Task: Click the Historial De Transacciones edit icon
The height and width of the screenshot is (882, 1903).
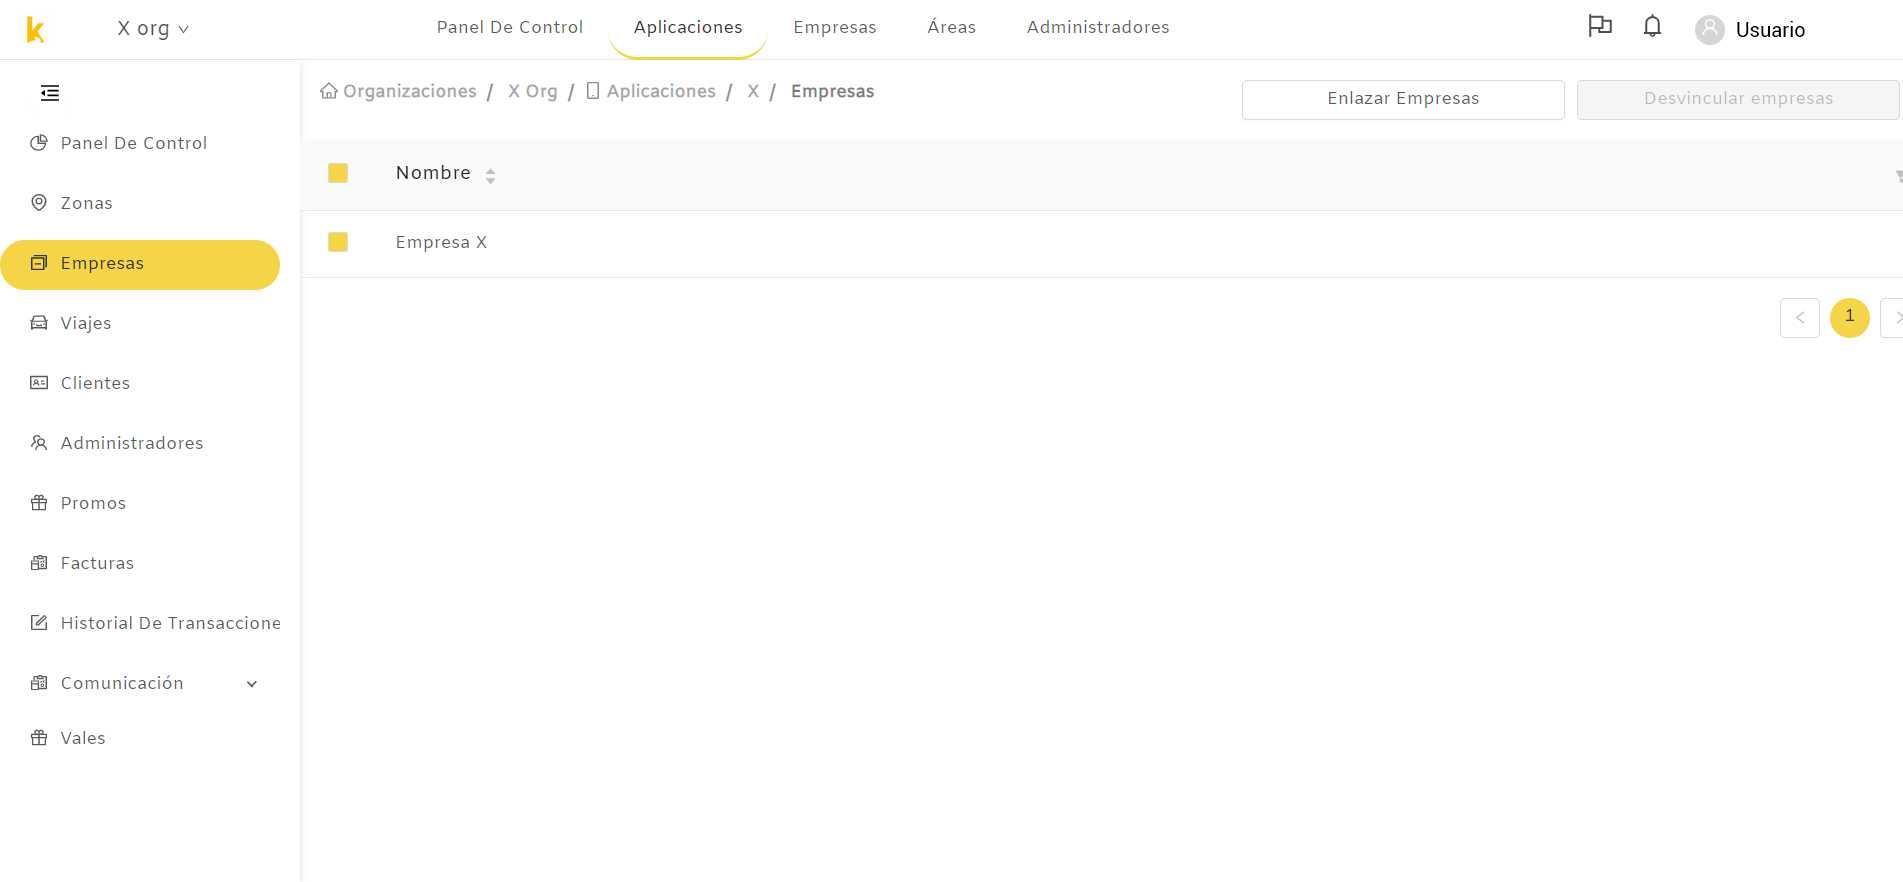Action: tap(39, 623)
